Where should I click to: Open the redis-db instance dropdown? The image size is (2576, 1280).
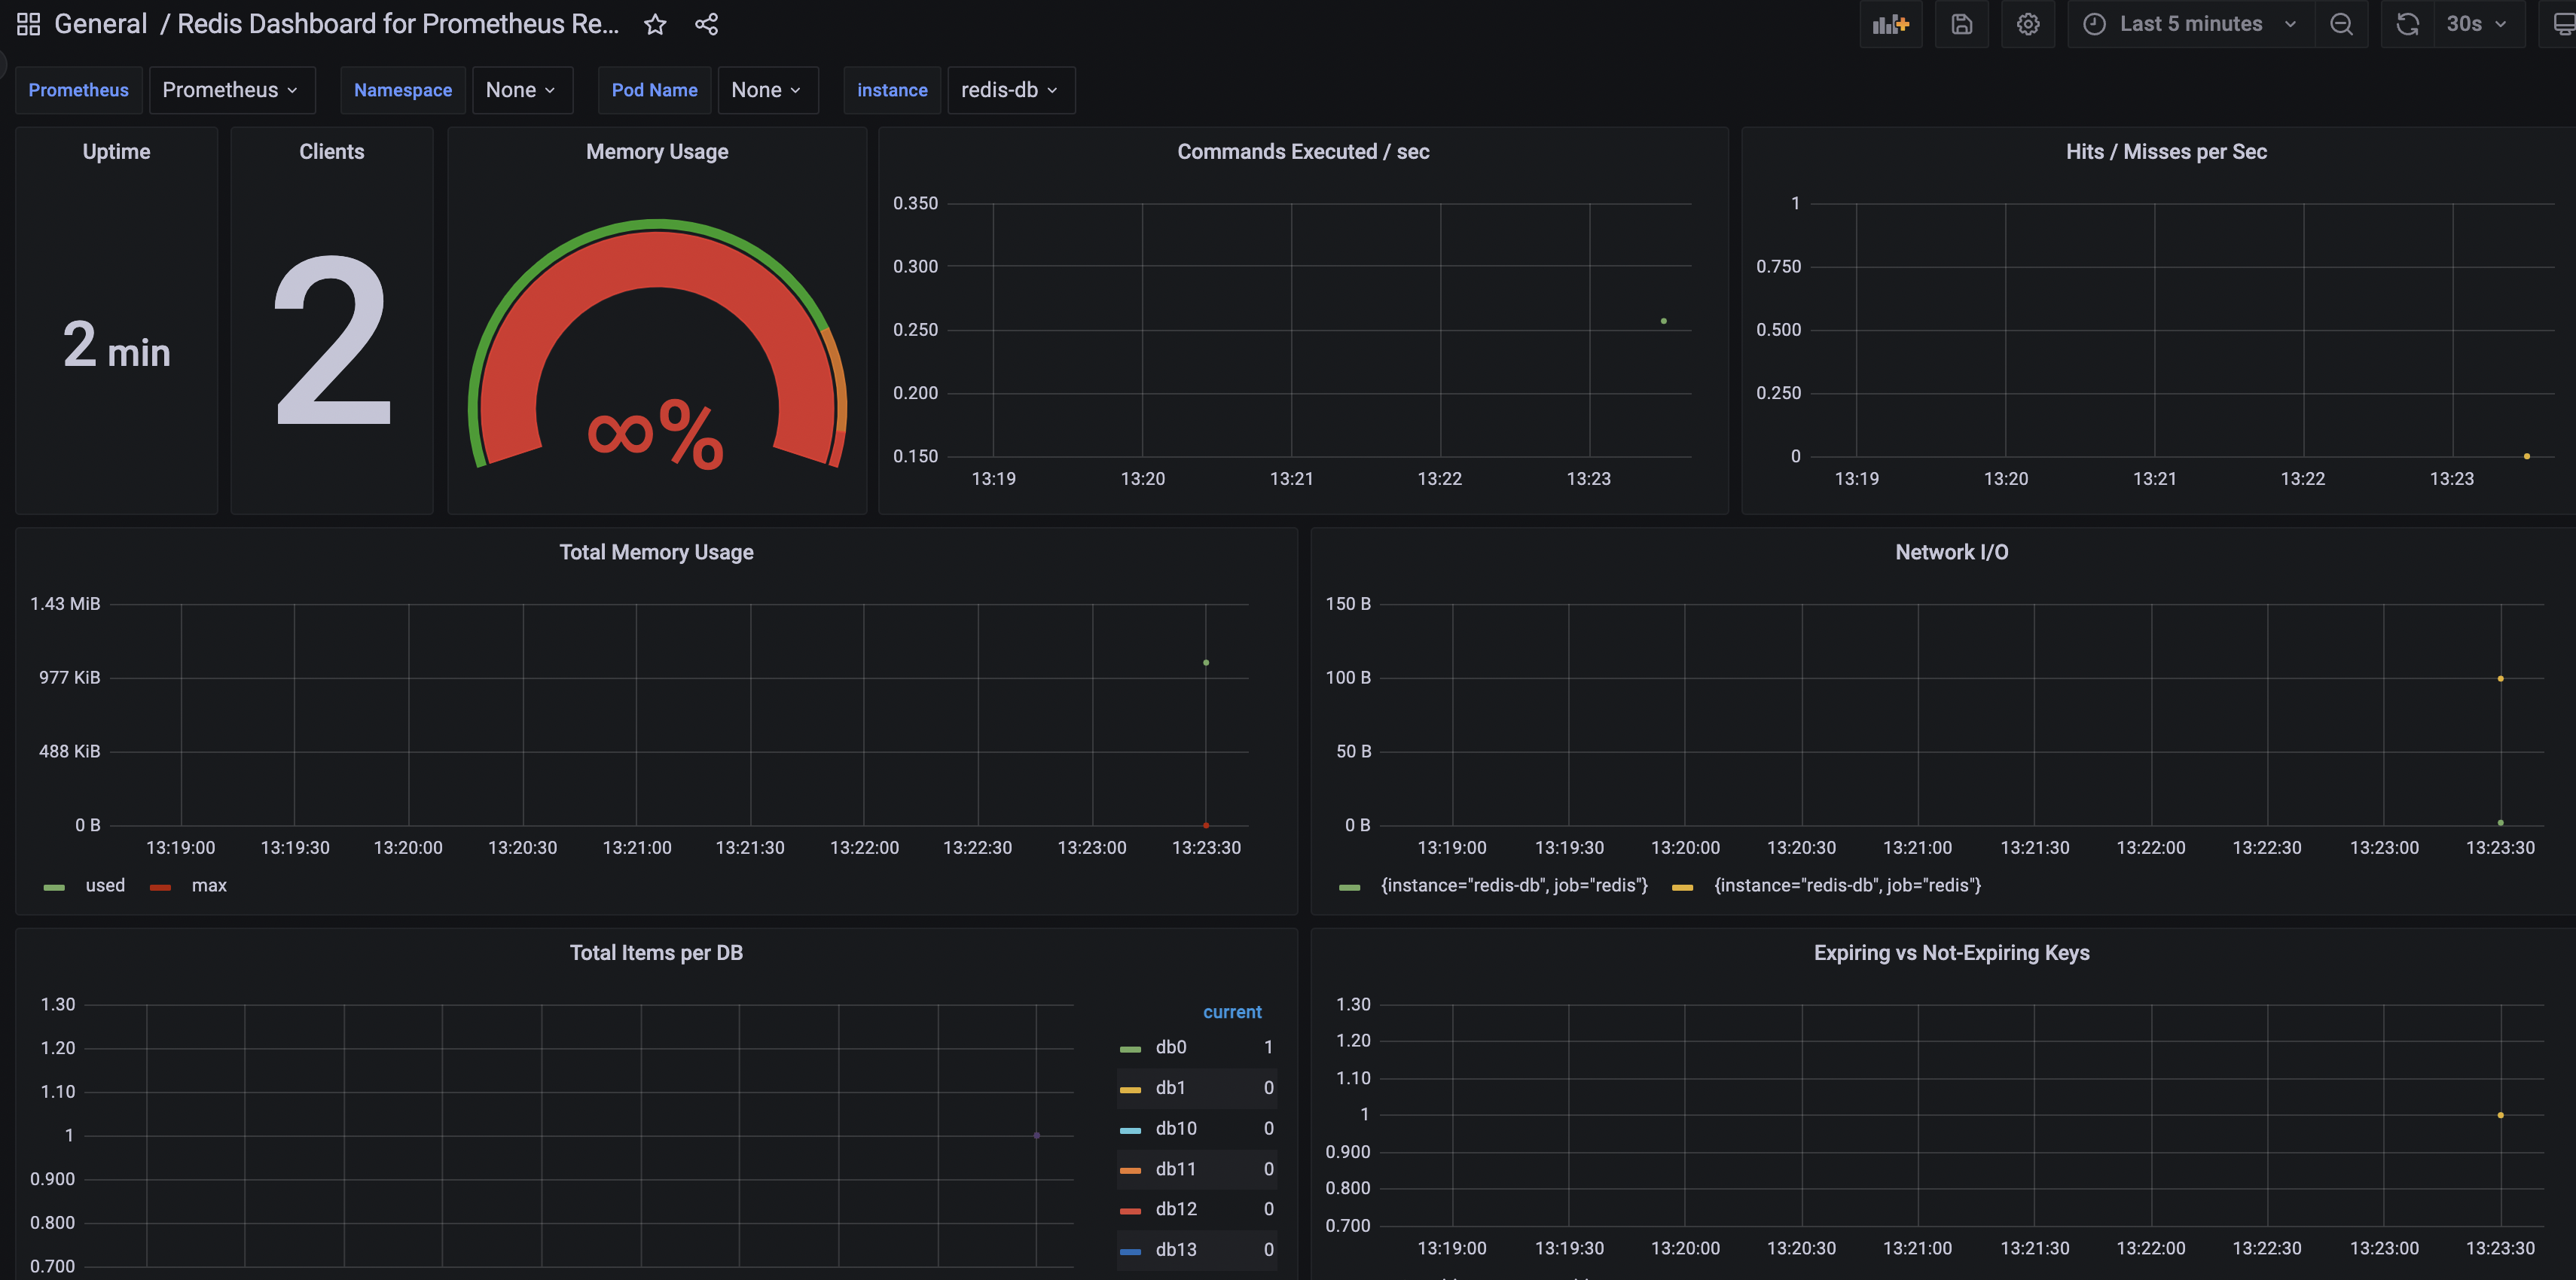pos(1010,90)
